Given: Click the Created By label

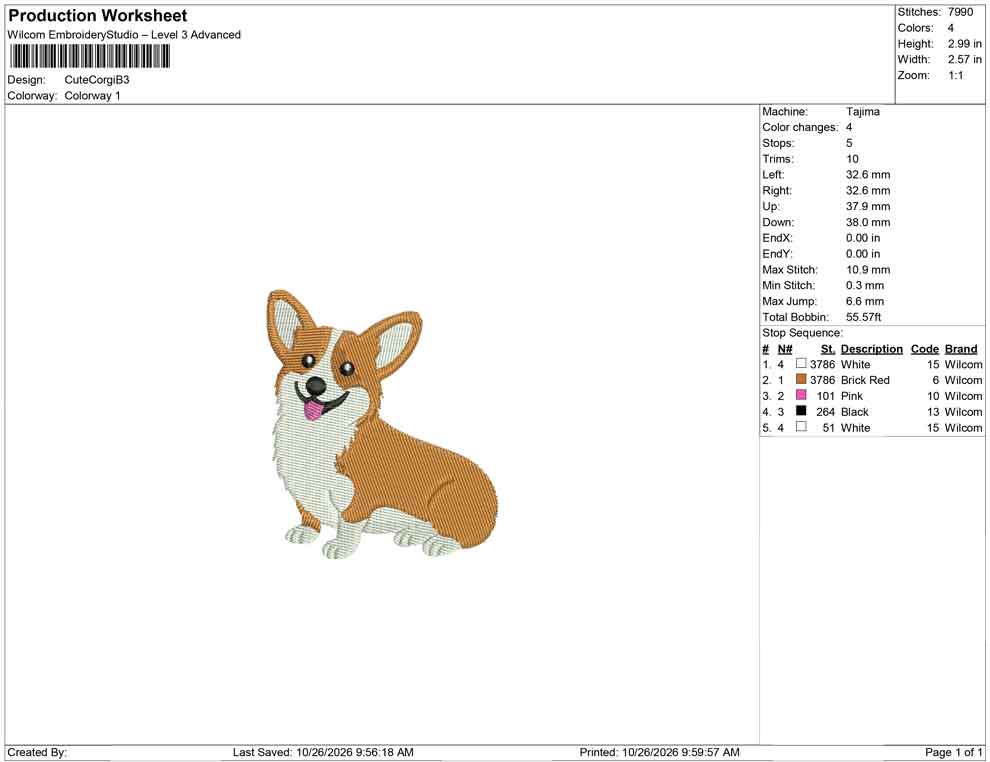Looking at the screenshot, I should click(x=37, y=752).
